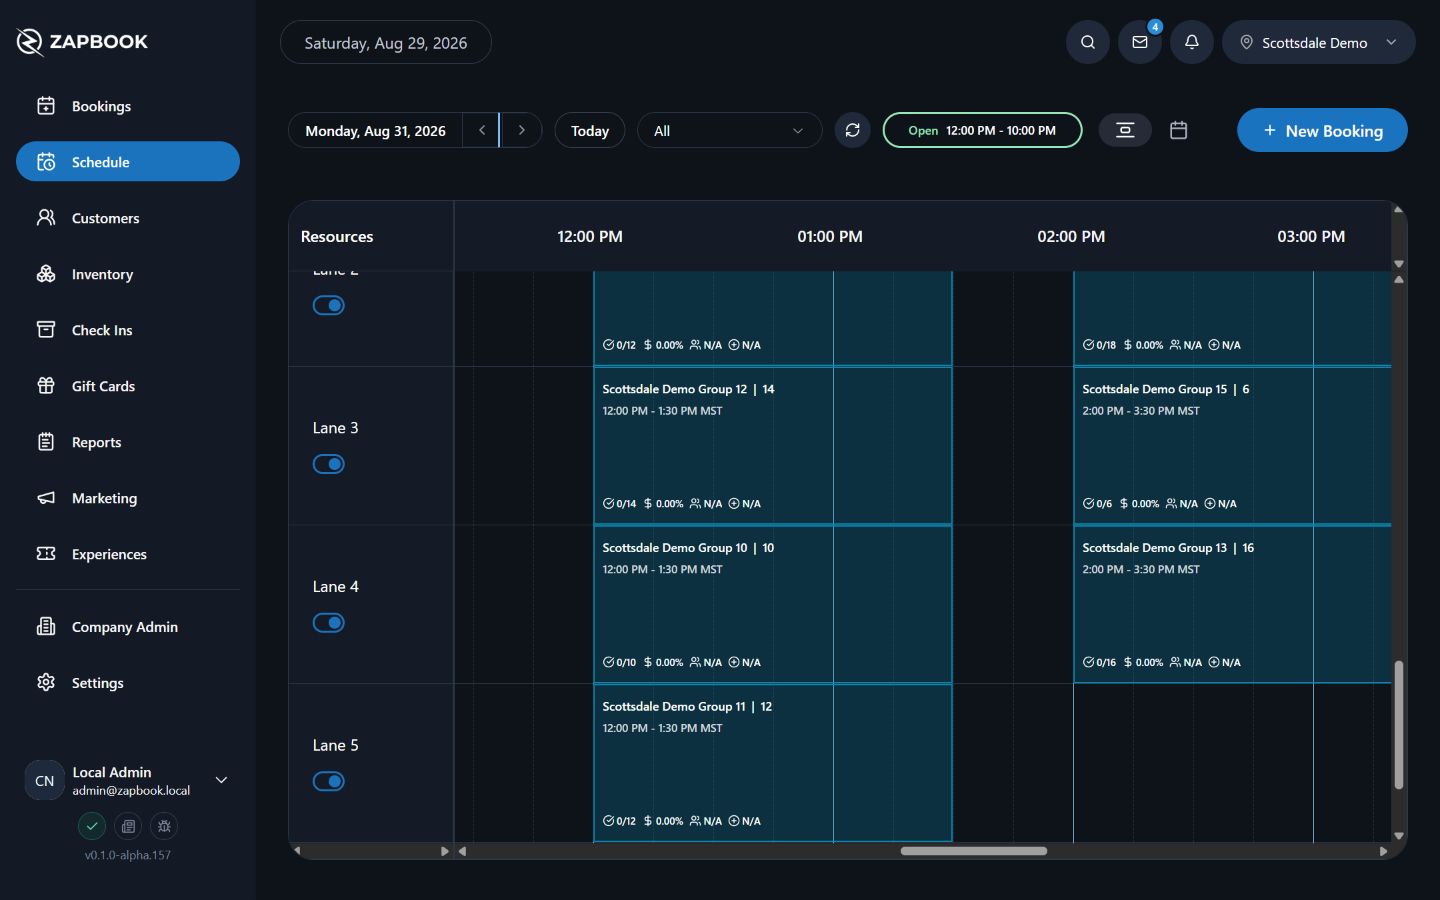This screenshot has height=900, width=1440.
Task: Toggle Lane 4 switch
Action: tap(329, 623)
